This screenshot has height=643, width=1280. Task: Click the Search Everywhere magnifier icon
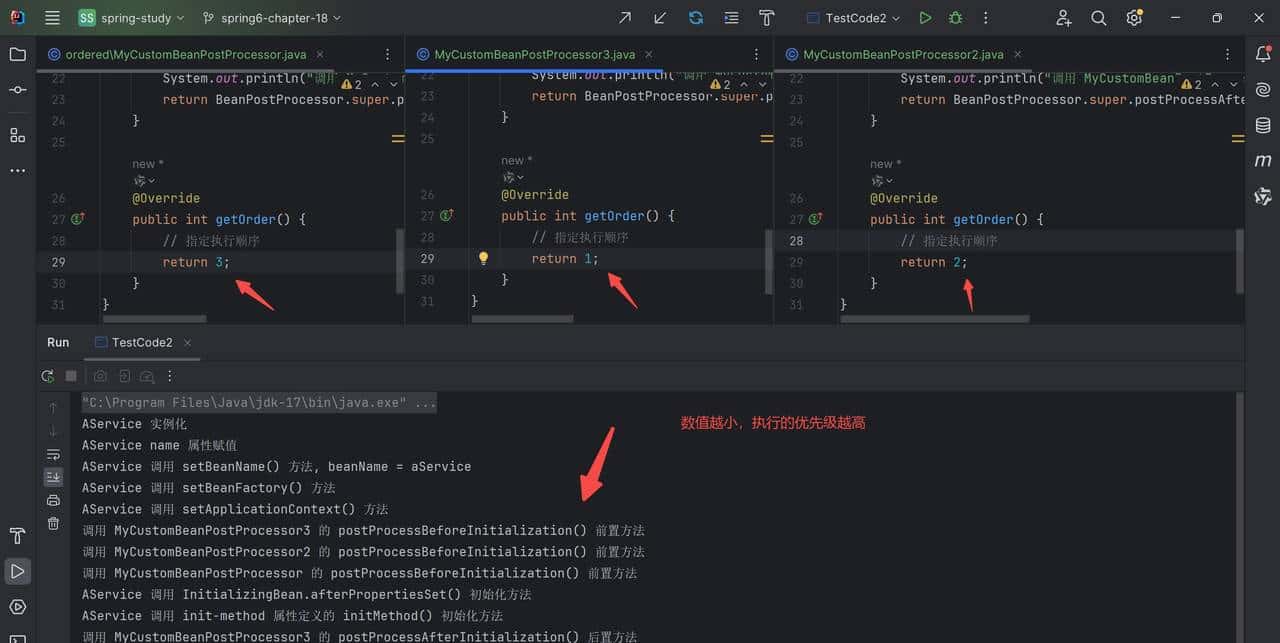pos(1098,18)
